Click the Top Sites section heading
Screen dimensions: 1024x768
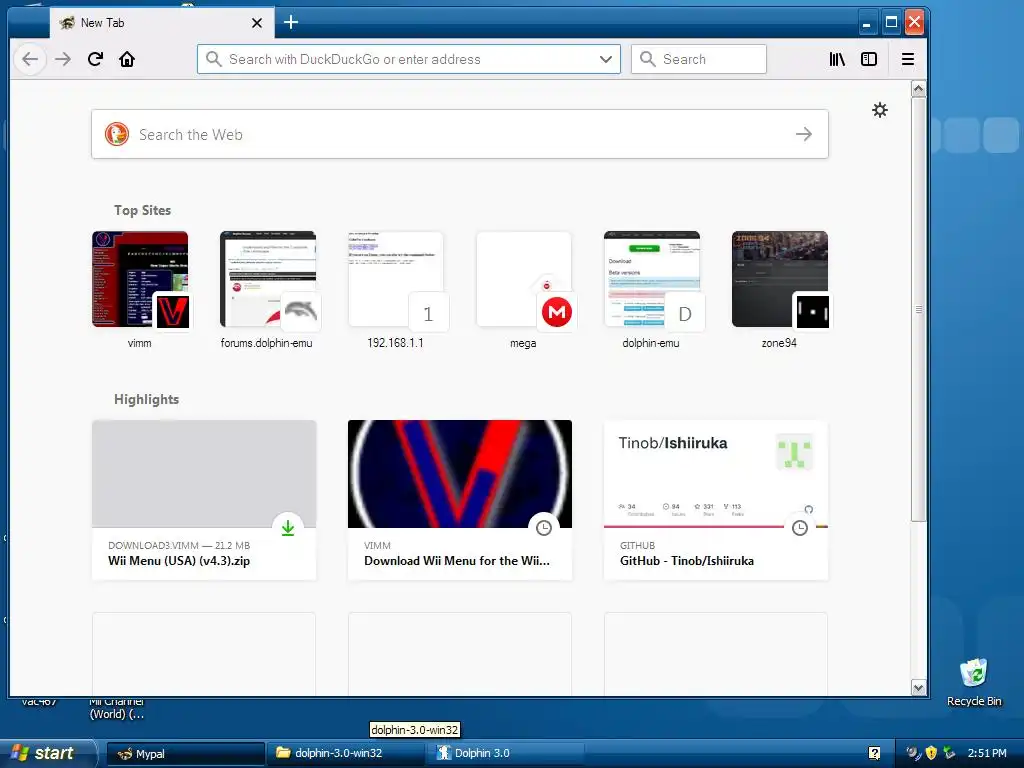pyautogui.click(x=142, y=210)
